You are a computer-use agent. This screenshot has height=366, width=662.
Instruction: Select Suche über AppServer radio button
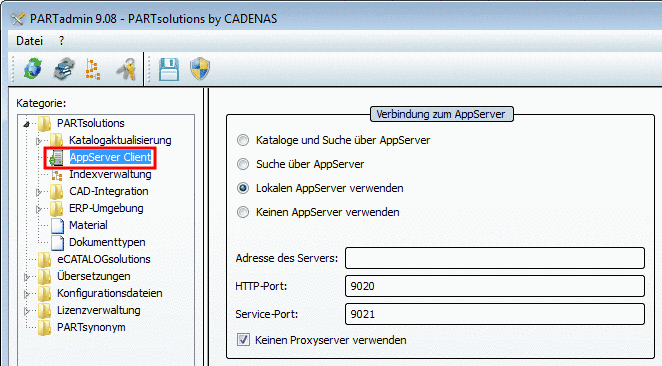coord(243,164)
